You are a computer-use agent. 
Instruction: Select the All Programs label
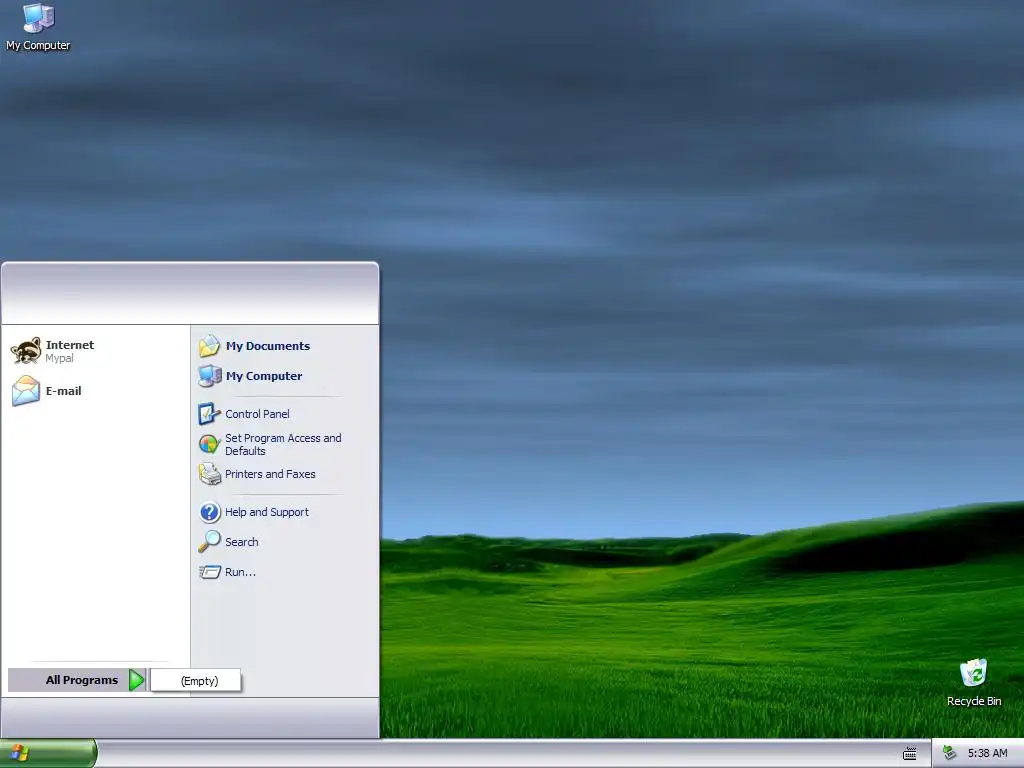82,680
